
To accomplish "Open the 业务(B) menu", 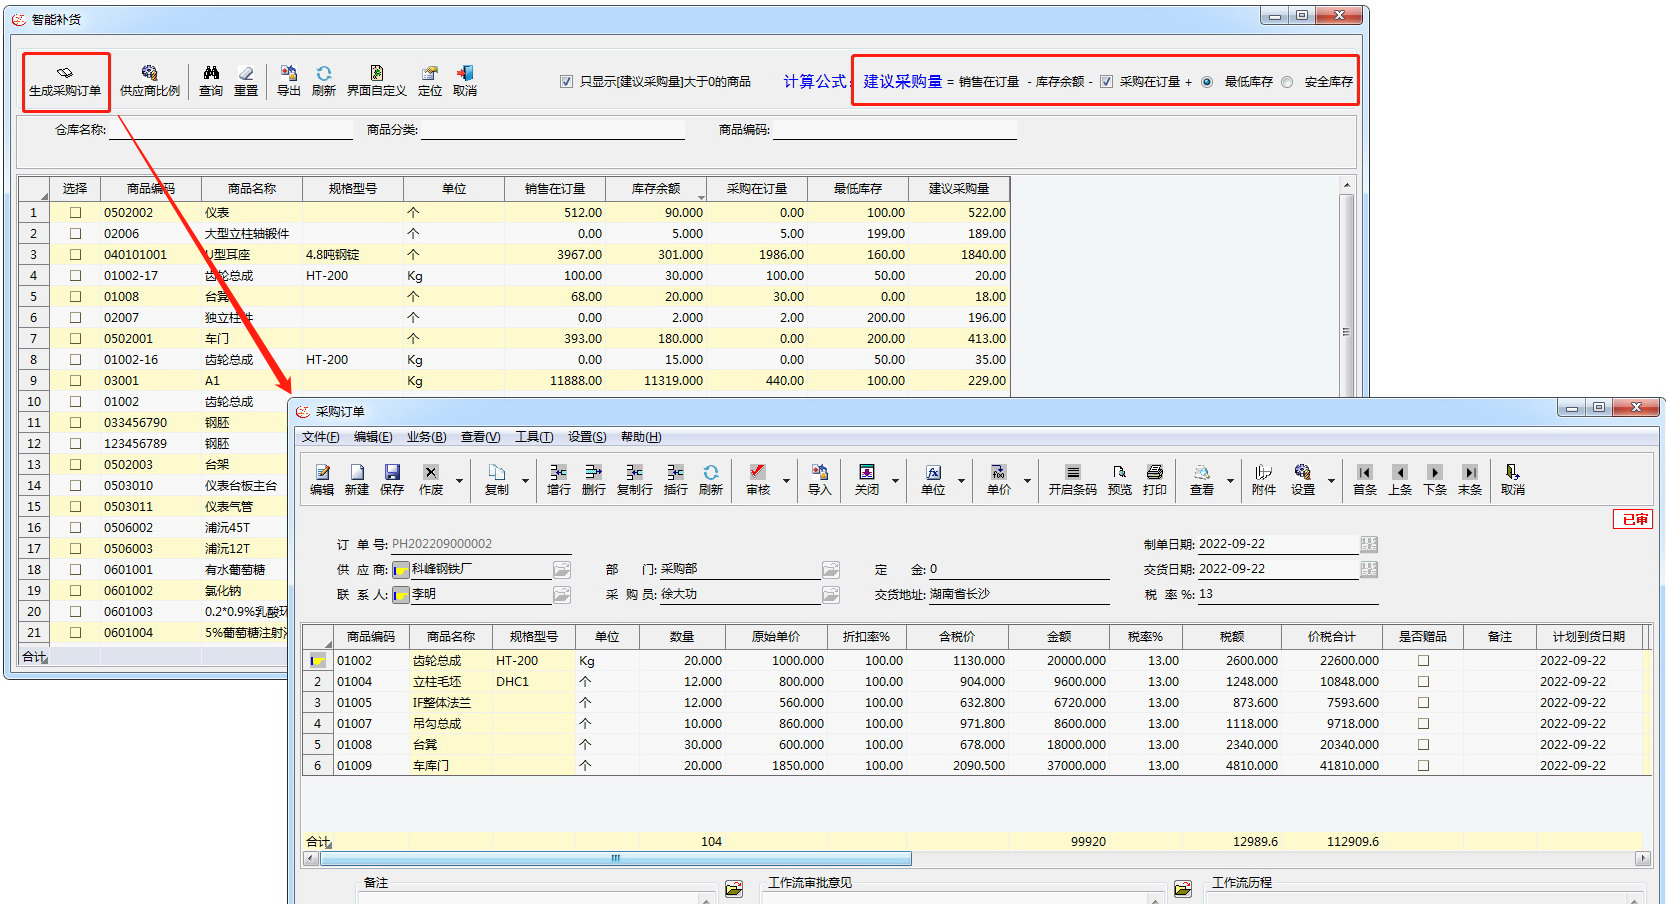I will (426, 437).
